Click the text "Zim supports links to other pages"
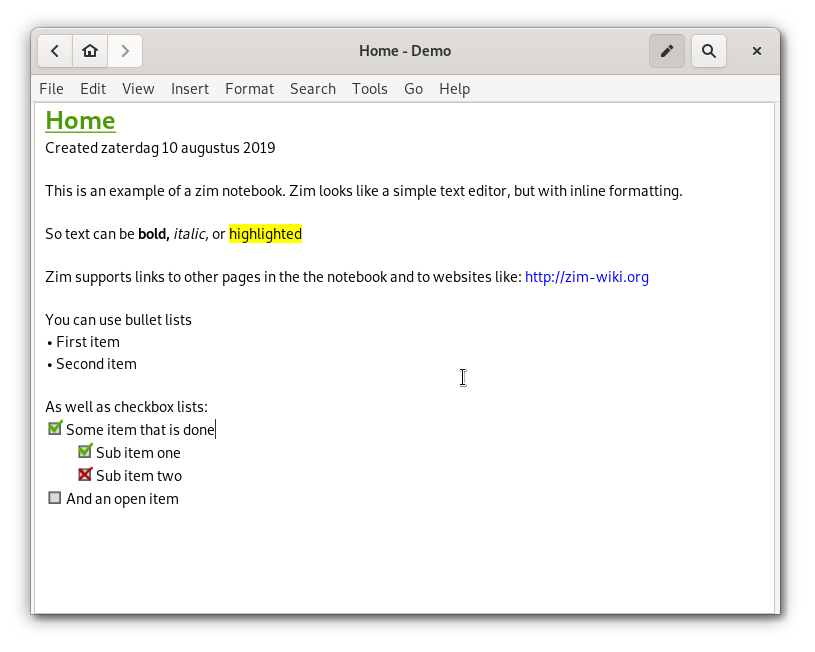Screen dimensions: 815x652 click(153, 277)
